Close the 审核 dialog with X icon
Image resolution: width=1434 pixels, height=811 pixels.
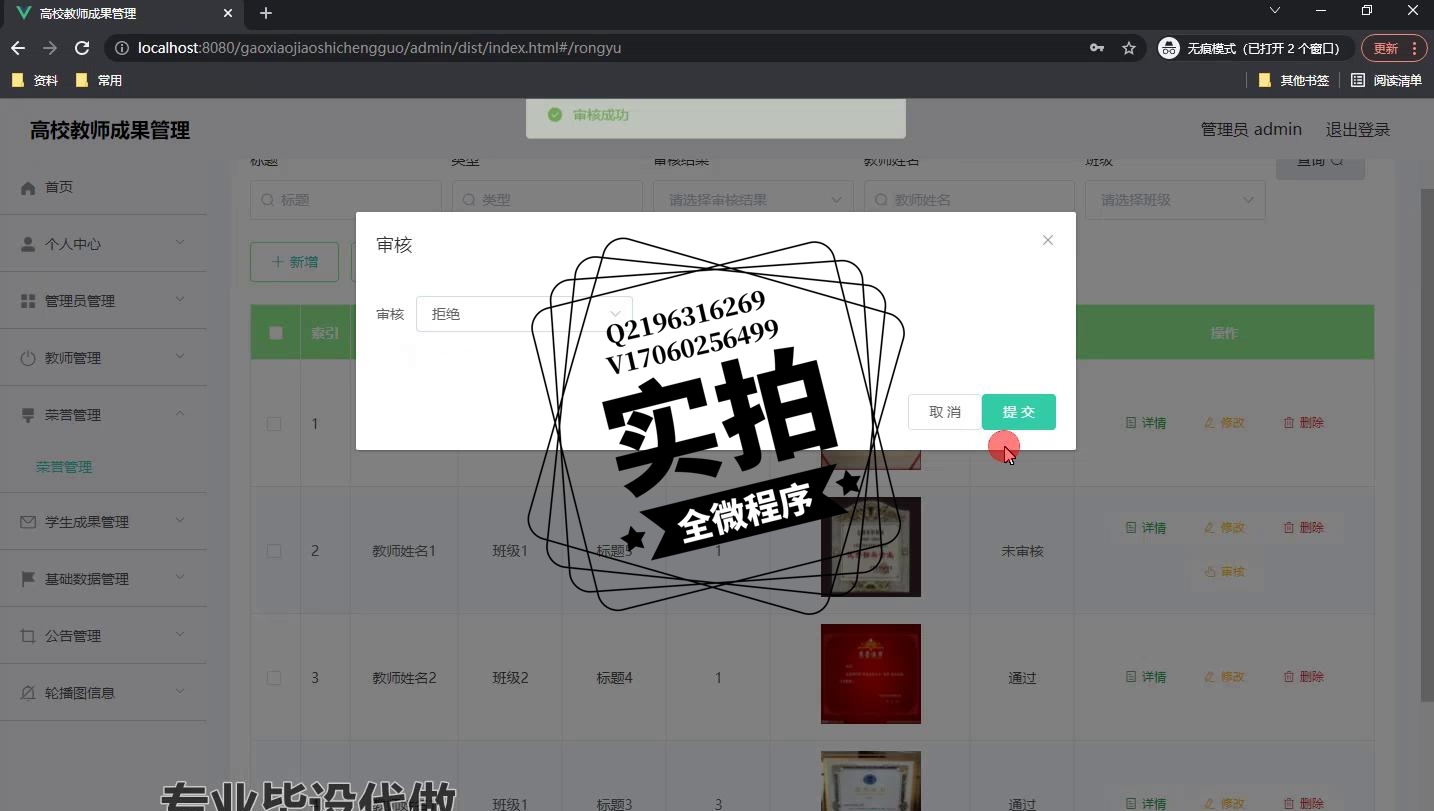click(1047, 240)
